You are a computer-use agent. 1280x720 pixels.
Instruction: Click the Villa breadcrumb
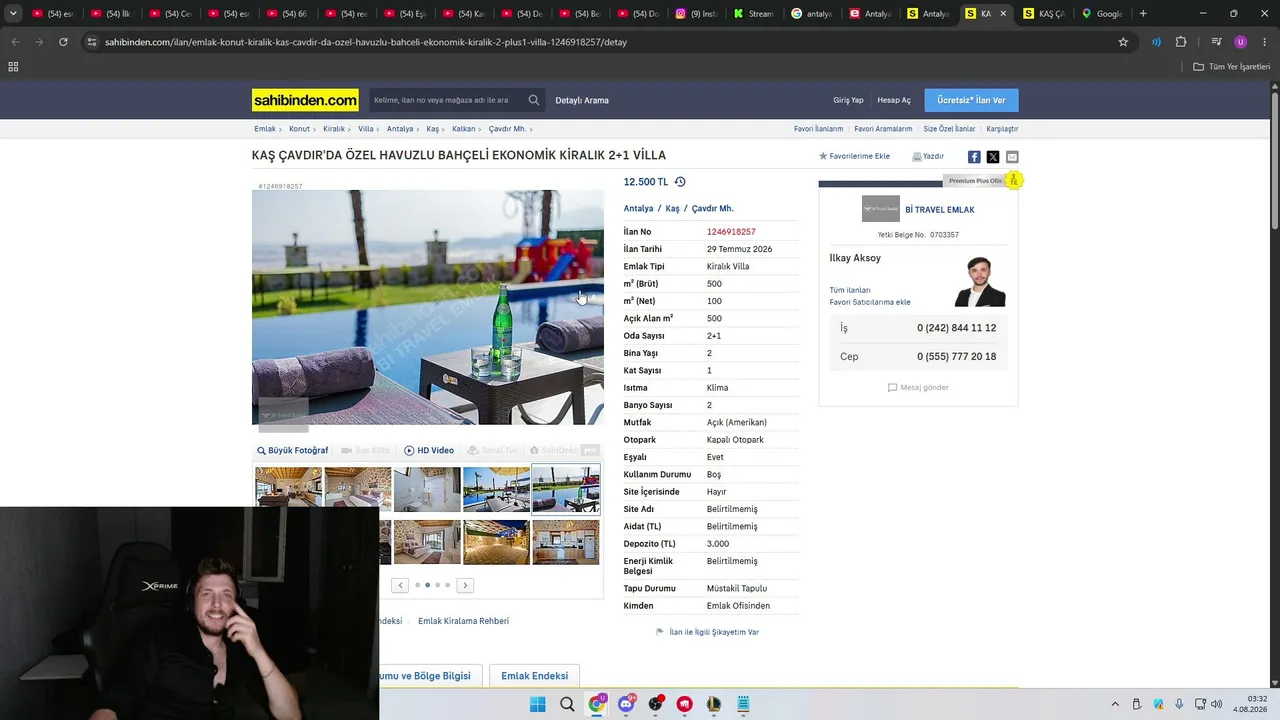point(366,129)
